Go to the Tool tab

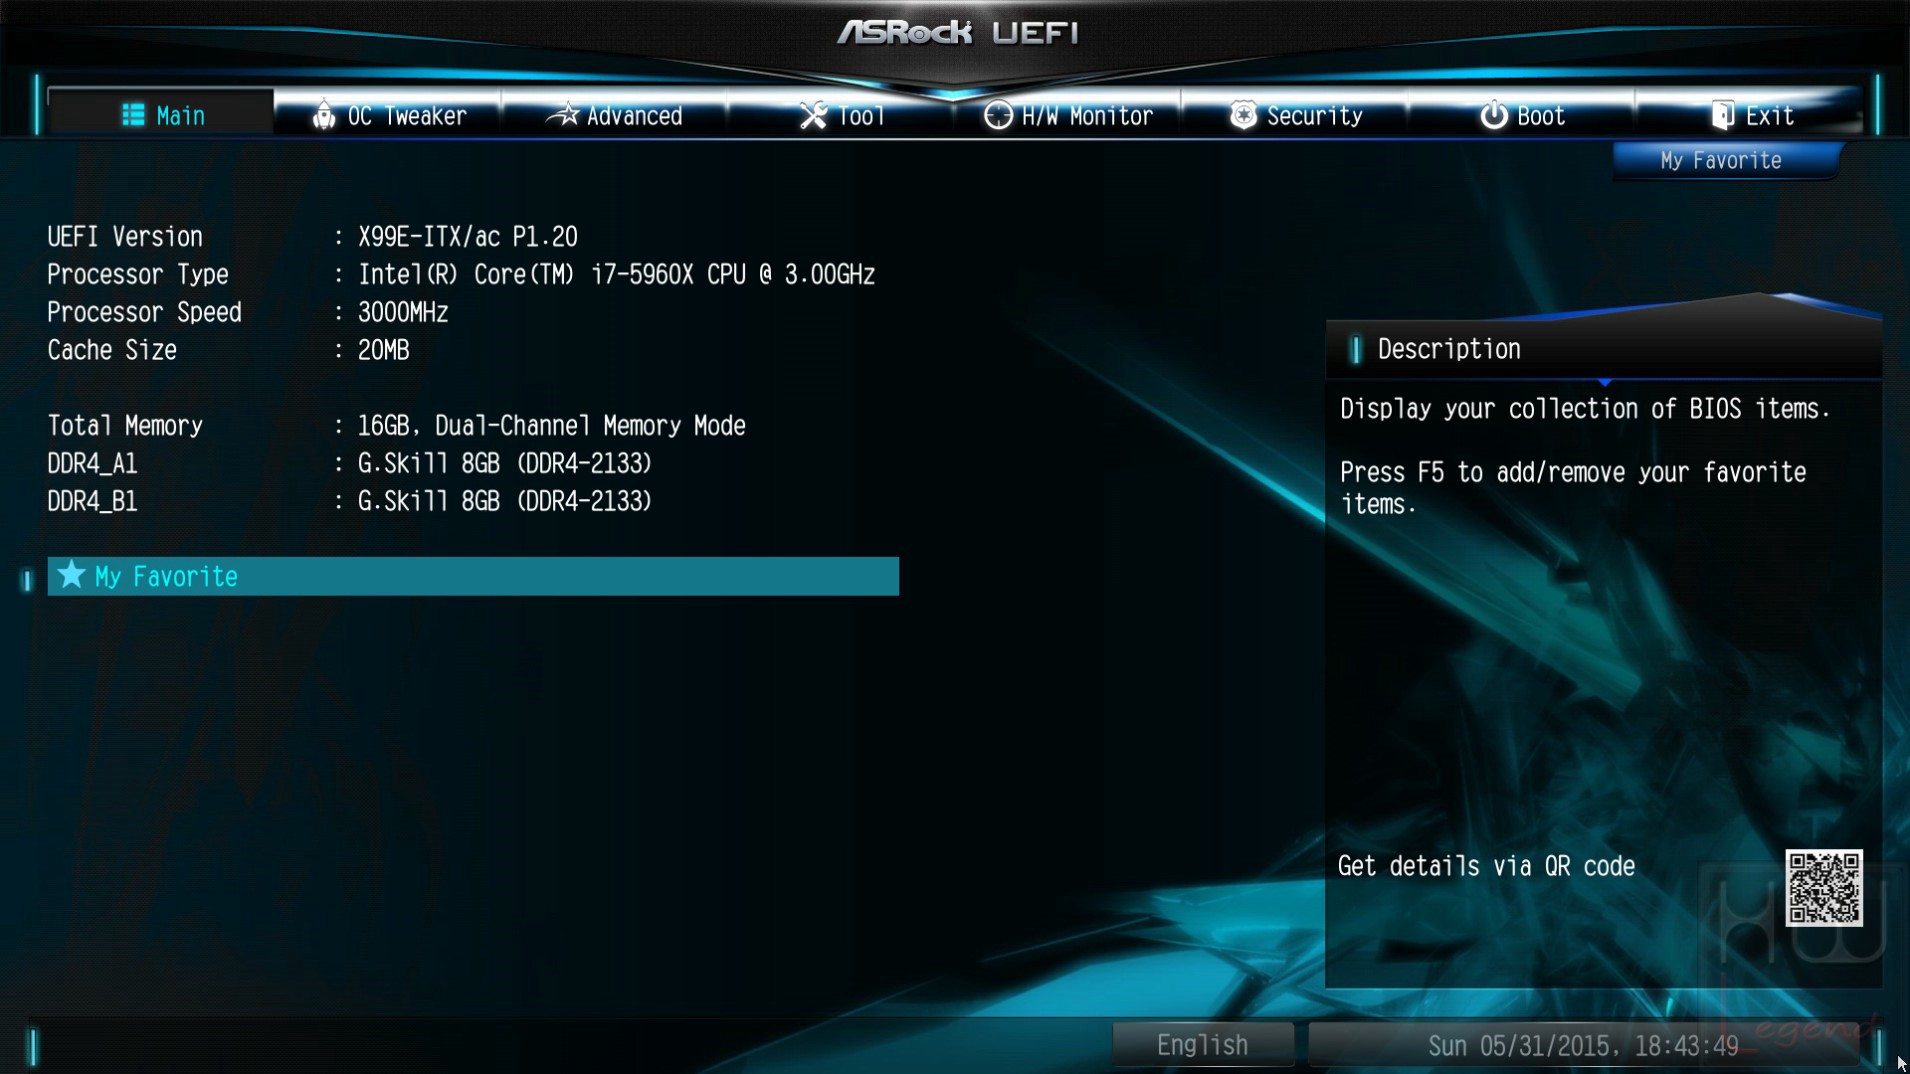click(842, 115)
